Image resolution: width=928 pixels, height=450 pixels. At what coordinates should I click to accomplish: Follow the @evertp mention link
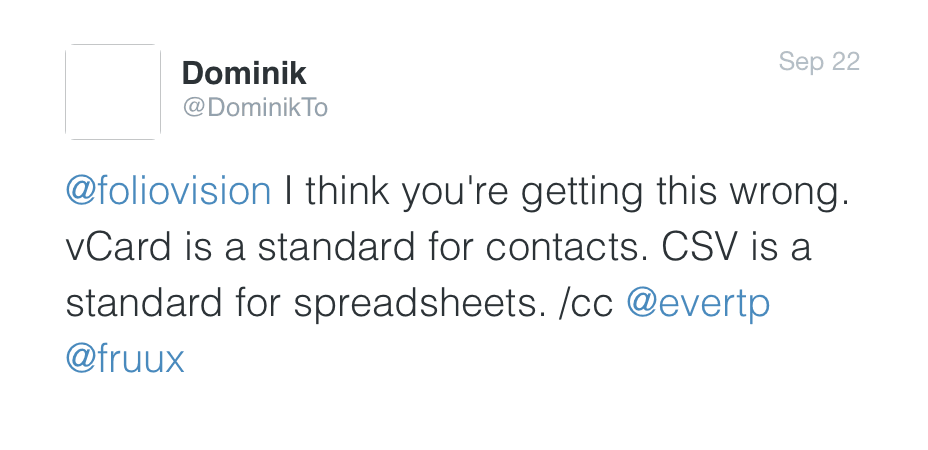tap(698, 304)
